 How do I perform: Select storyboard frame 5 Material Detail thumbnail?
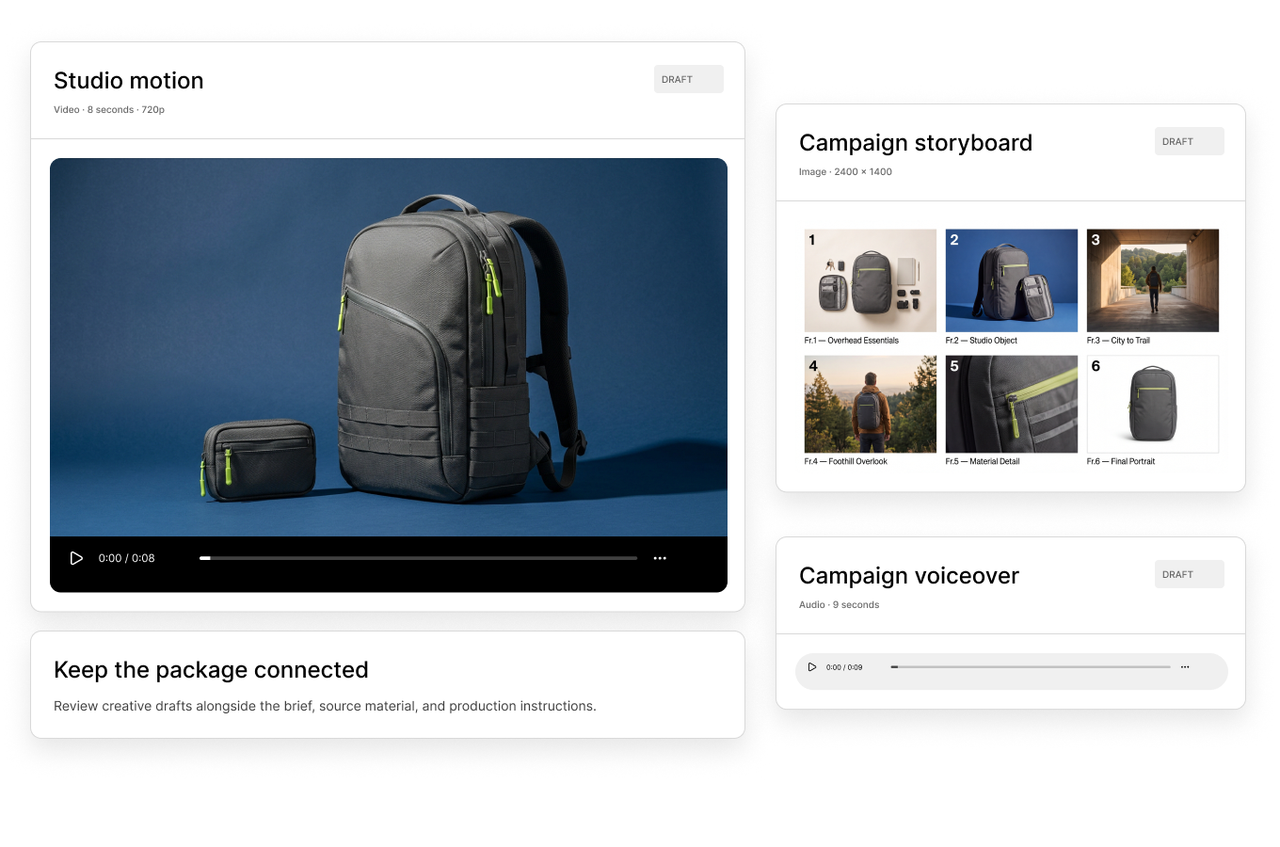click(x=1012, y=404)
